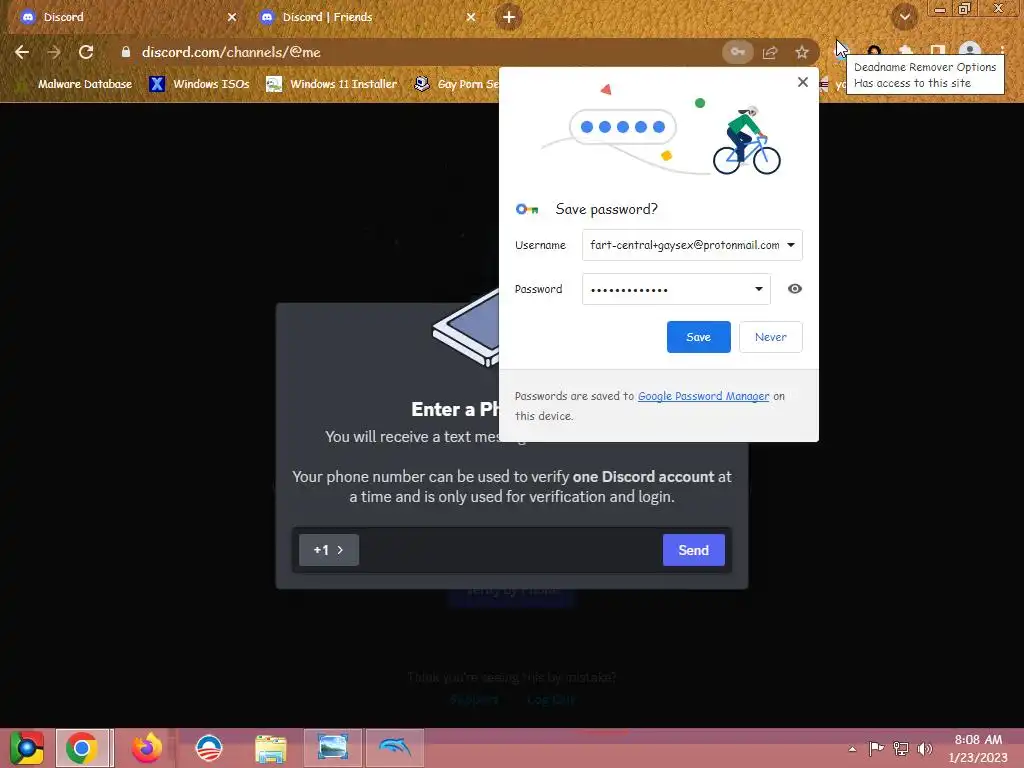Open the Windows ISOs bookmark
The width and height of the screenshot is (1024, 768).
tap(200, 84)
